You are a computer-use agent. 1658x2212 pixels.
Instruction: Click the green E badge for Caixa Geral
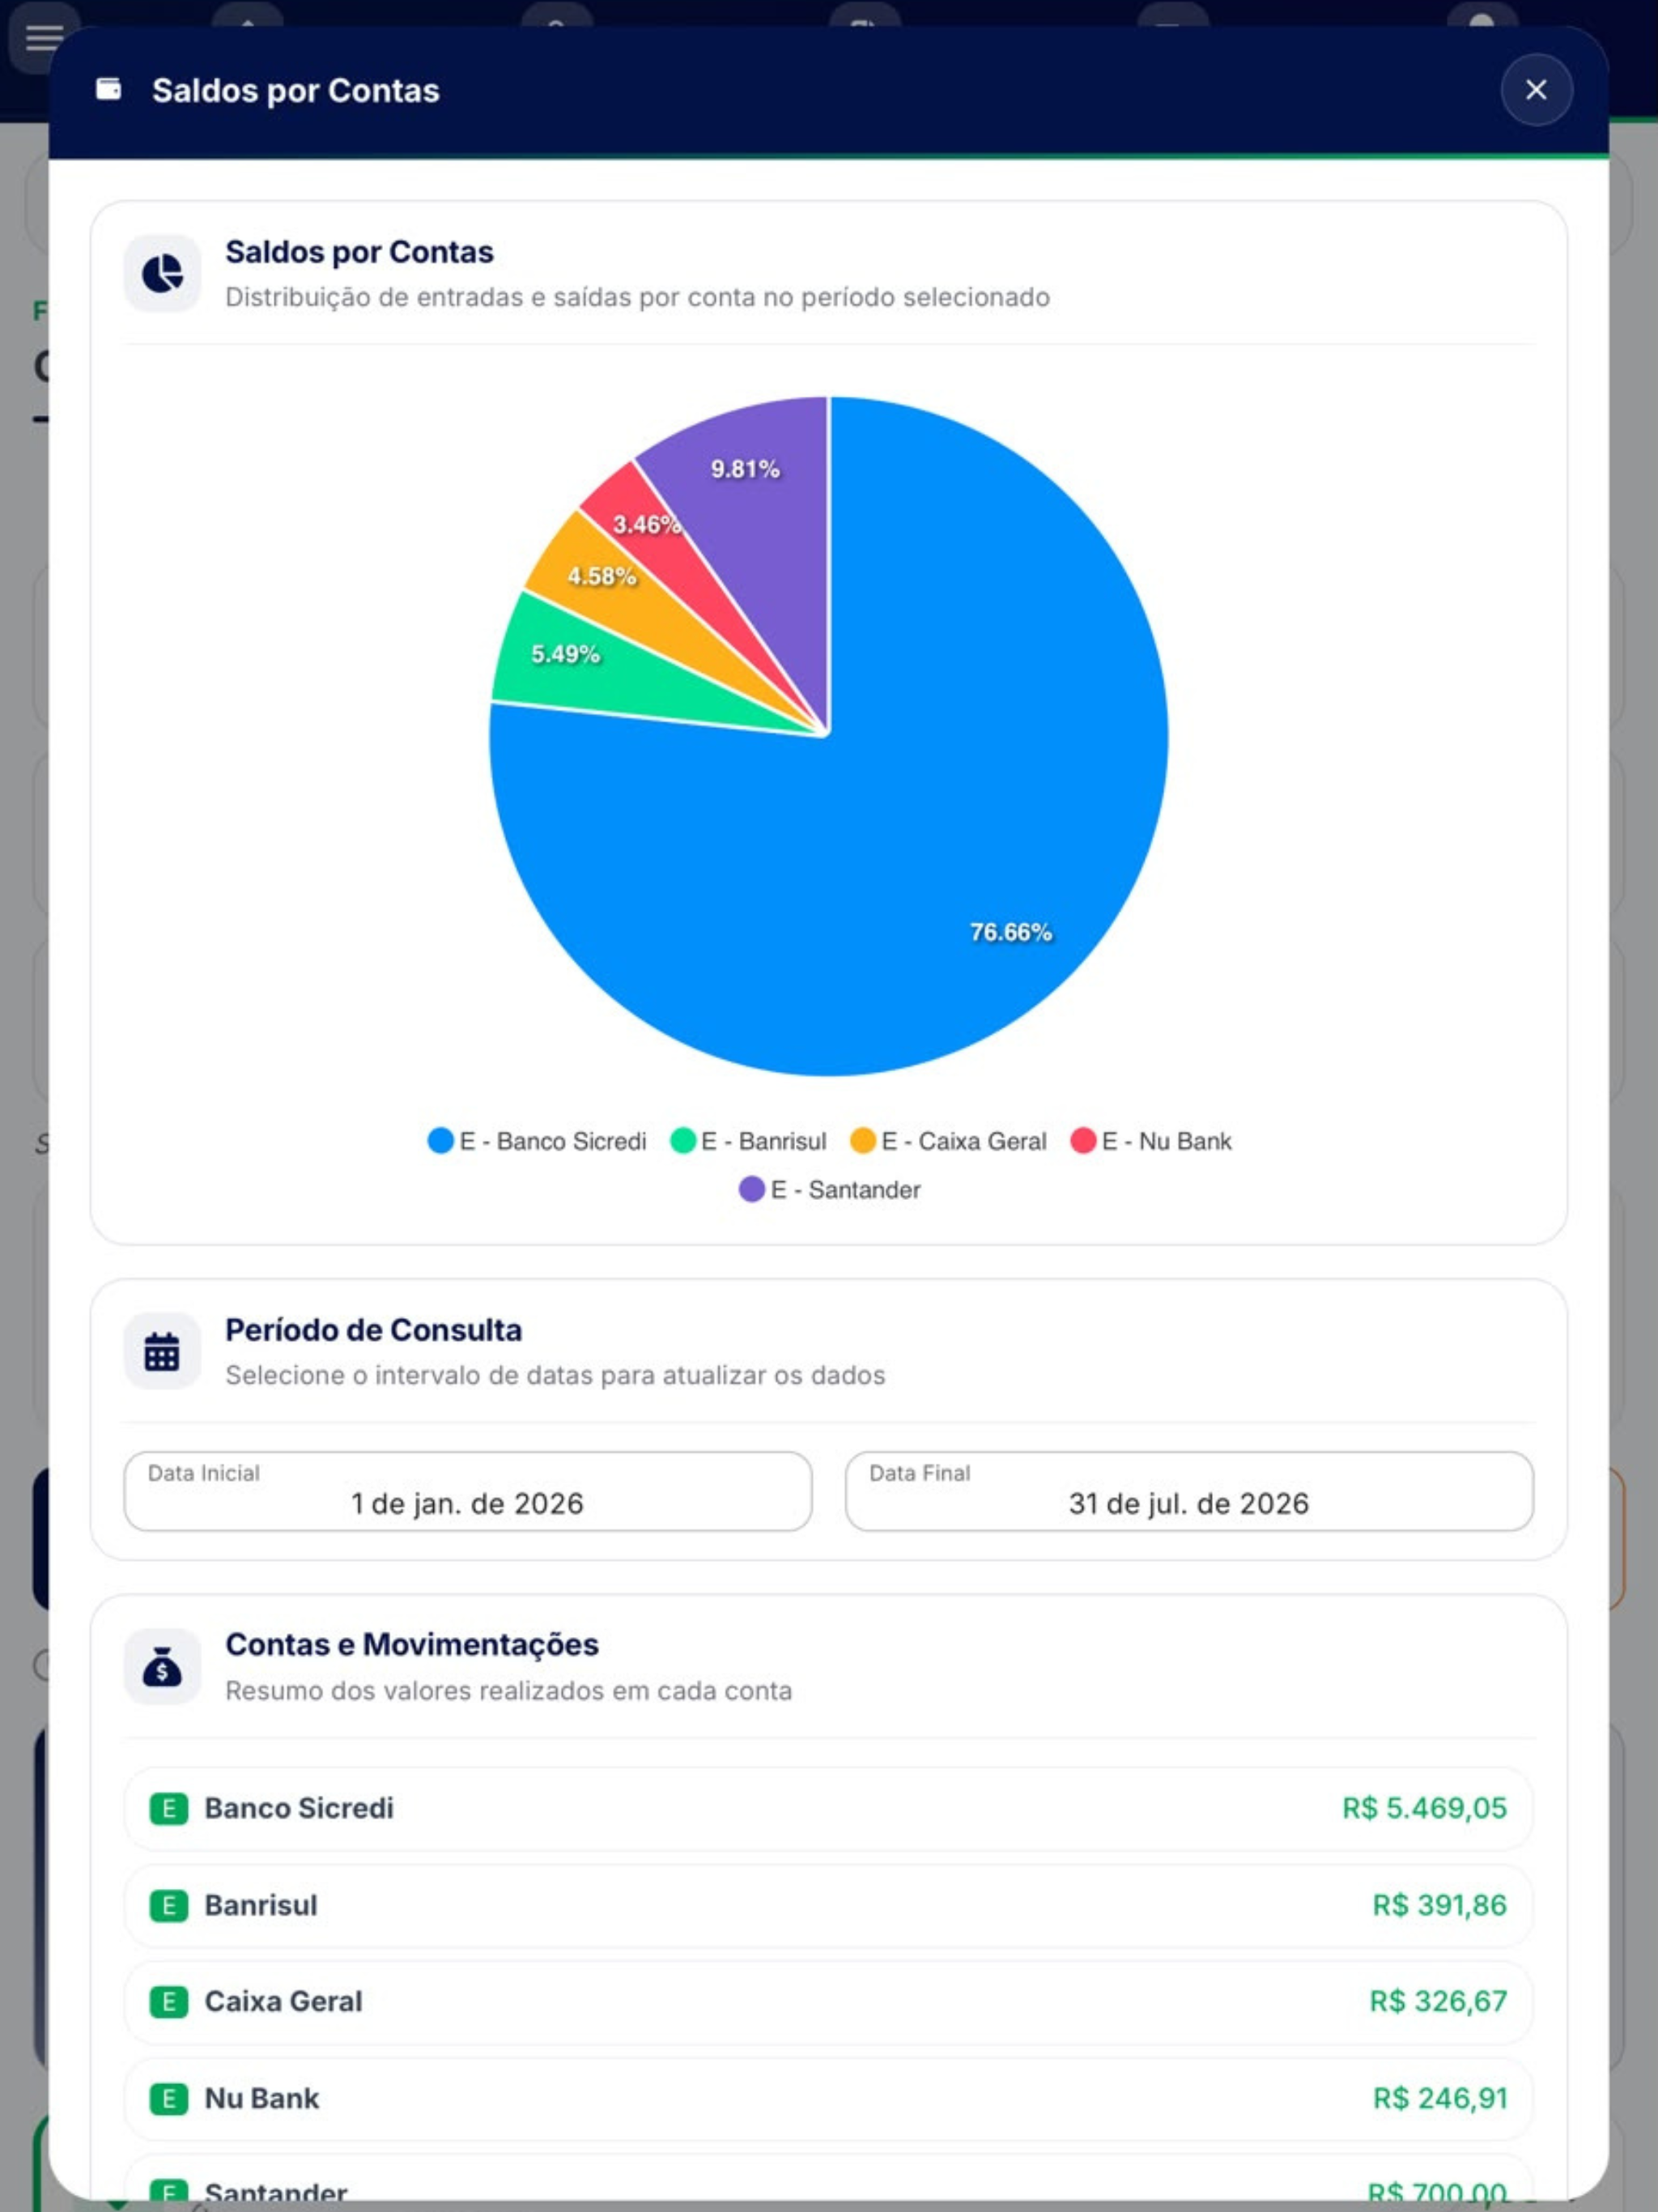(169, 2001)
